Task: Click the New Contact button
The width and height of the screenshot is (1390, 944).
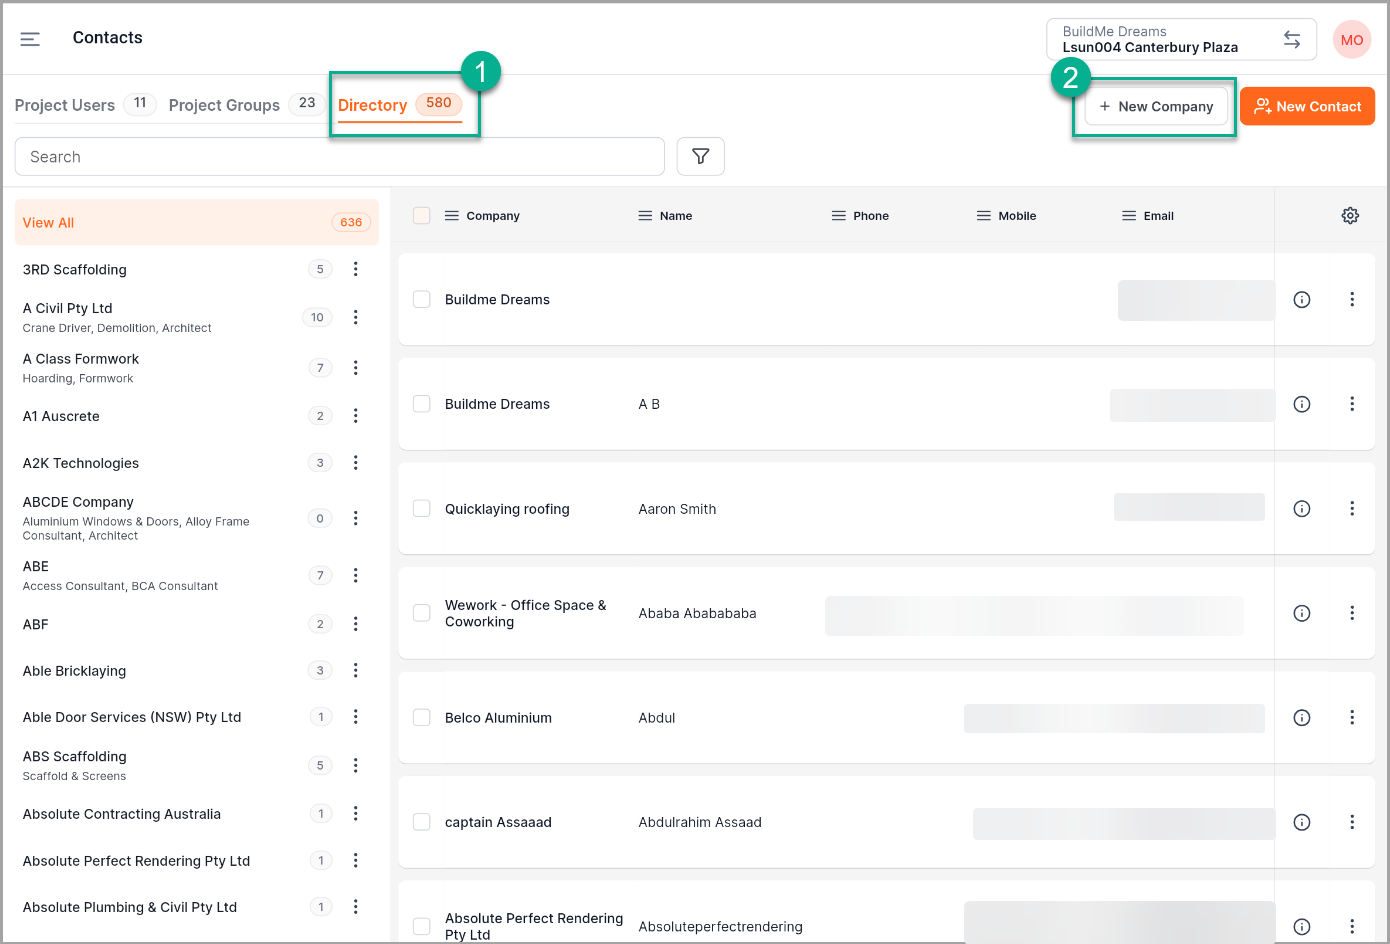Action: 1307,107
